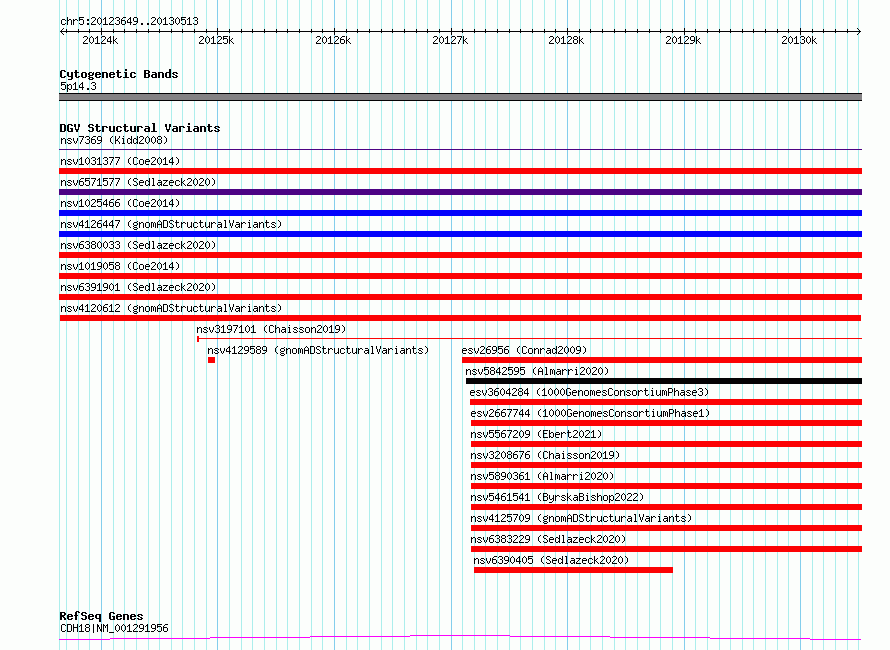Open the nsv6571577 (Sedlazeck2020) variant label
This screenshot has height=650, width=890.
(138, 182)
